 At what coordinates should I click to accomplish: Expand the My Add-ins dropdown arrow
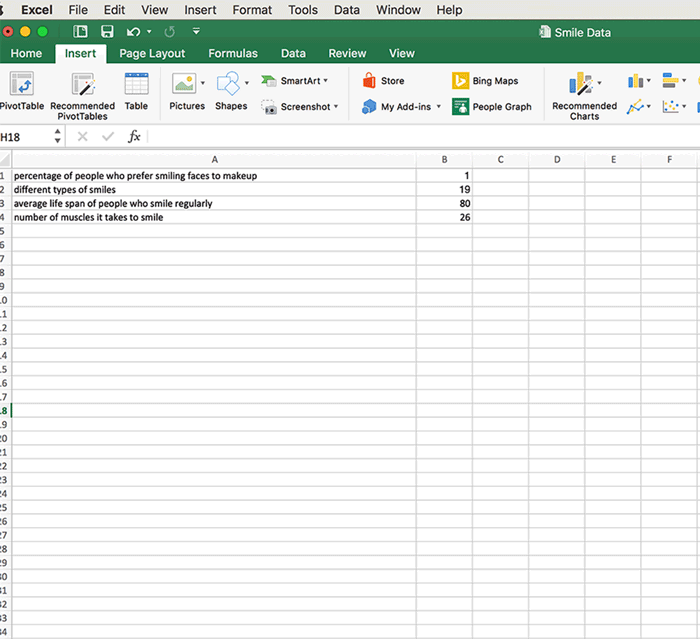[x=438, y=107]
